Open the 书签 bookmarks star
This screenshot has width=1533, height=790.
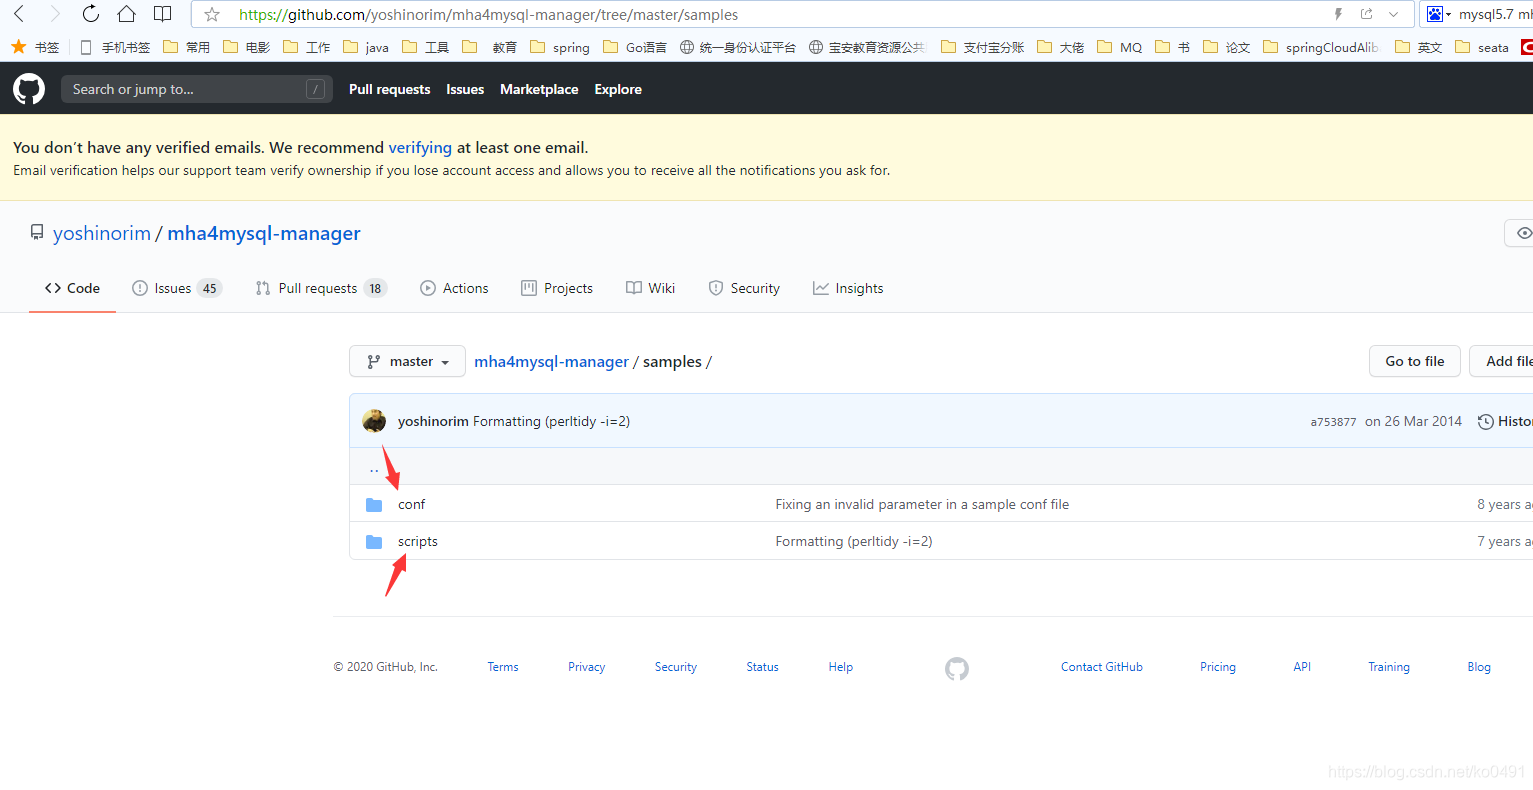pos(35,47)
